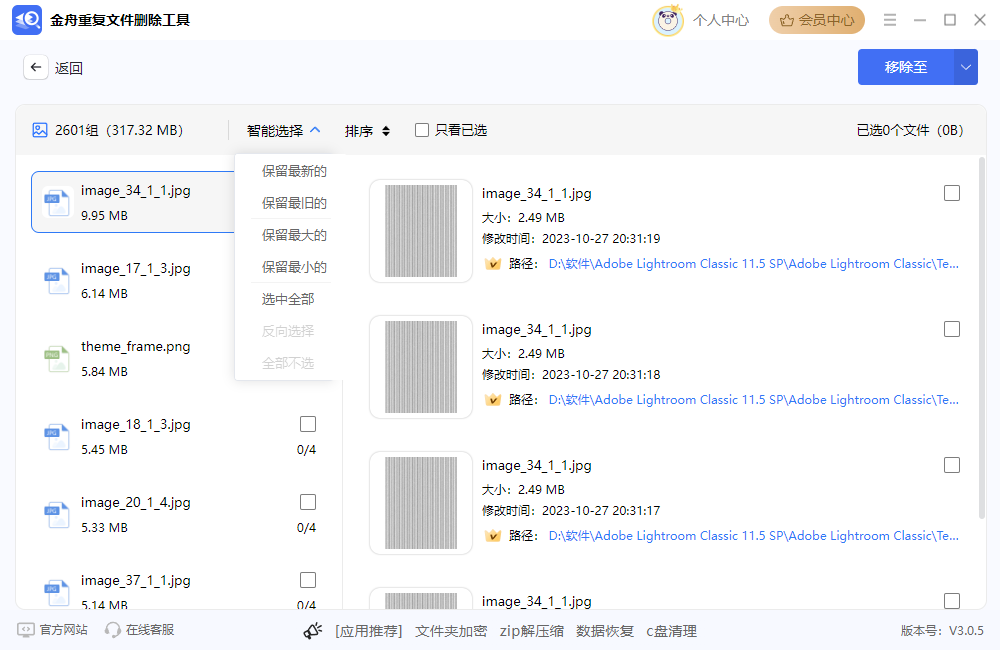Image resolution: width=1000 pixels, height=650 pixels.
Task: Open the path link of file modified 20:31:17
Action: coord(754,535)
